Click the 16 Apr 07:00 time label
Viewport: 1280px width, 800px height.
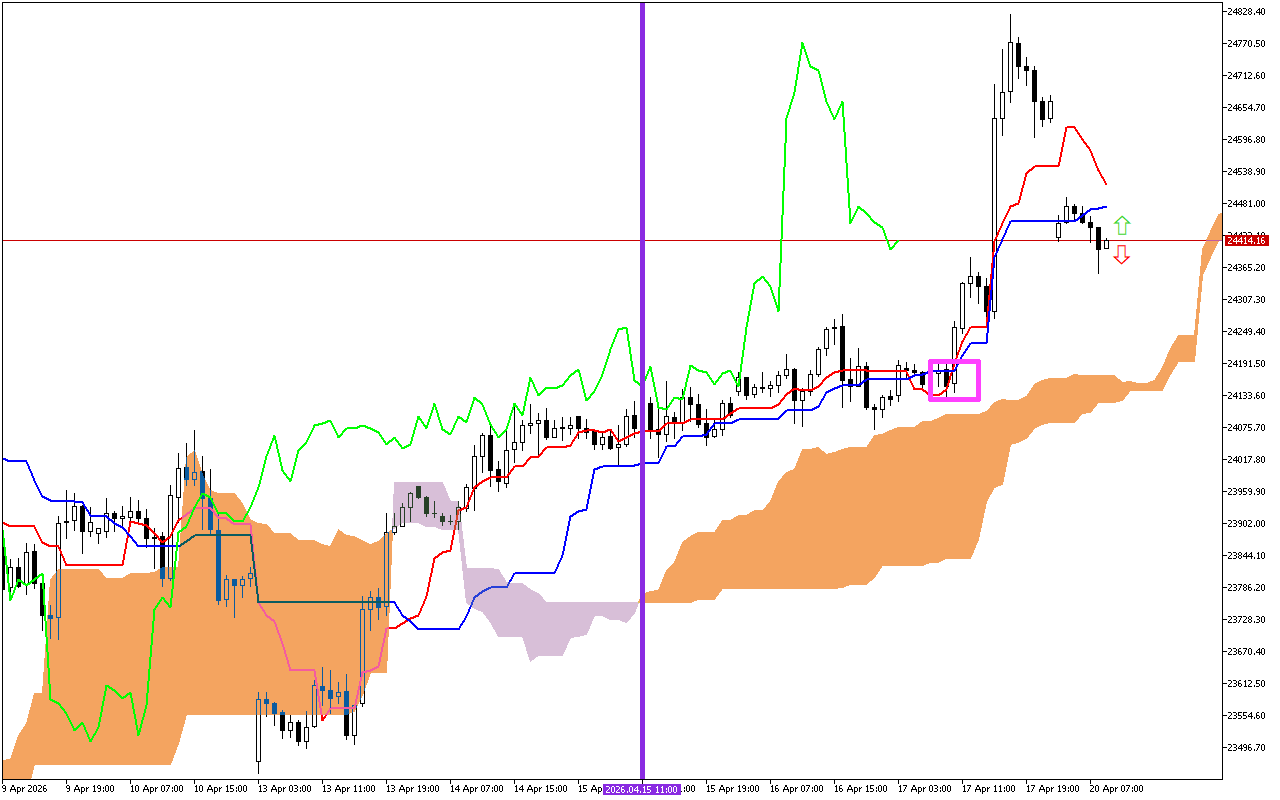click(795, 789)
